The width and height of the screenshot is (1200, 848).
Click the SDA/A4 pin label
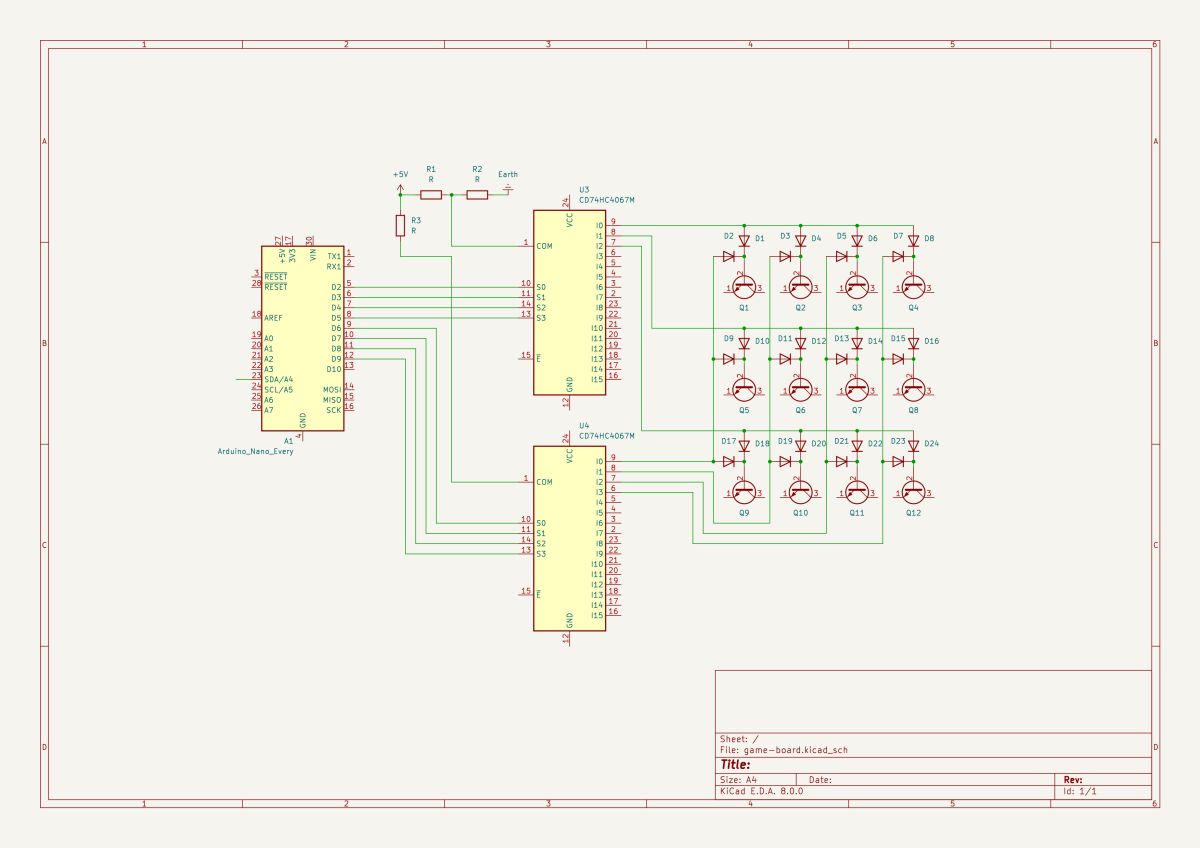coord(279,379)
